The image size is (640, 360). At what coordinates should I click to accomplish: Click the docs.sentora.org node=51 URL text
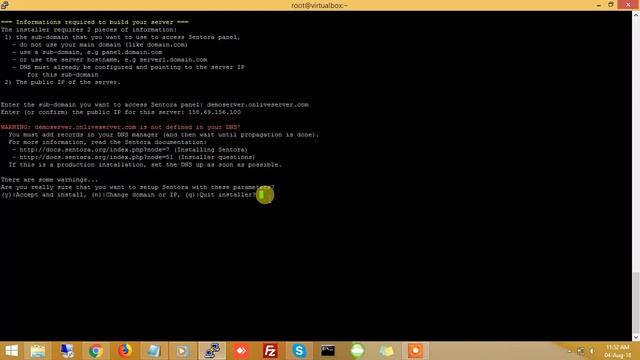pyautogui.click(x=96, y=157)
